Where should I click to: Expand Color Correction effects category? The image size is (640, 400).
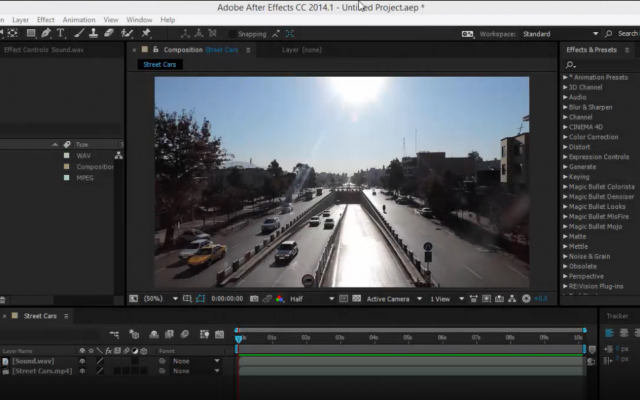(x=565, y=137)
